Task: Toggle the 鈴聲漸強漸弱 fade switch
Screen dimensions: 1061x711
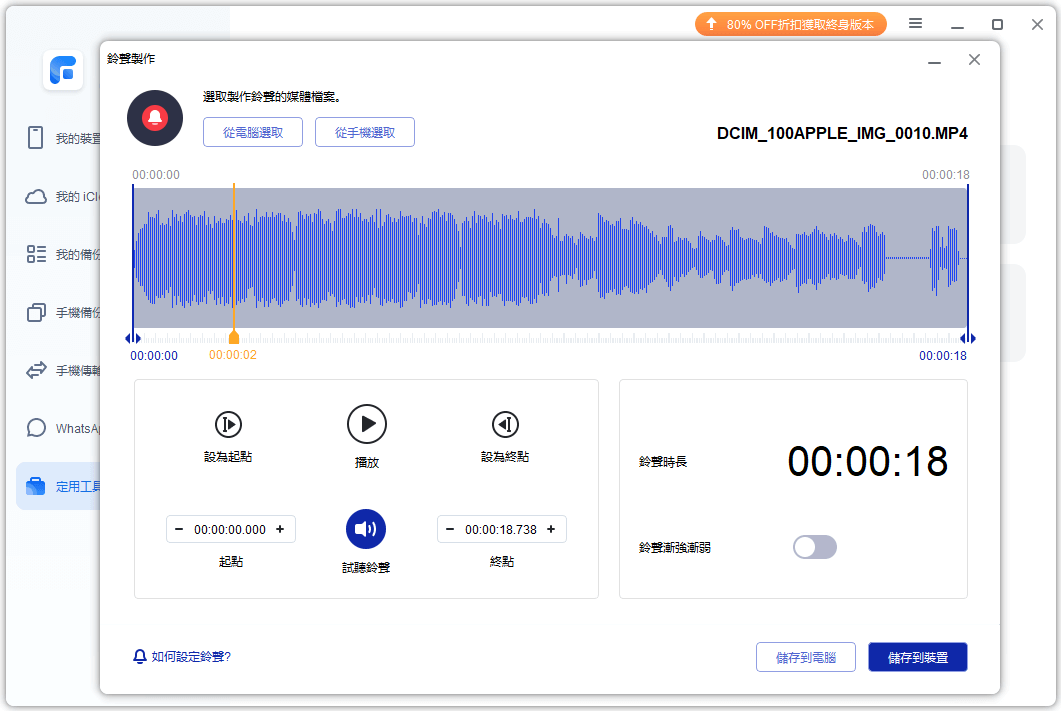Action: coord(814,547)
